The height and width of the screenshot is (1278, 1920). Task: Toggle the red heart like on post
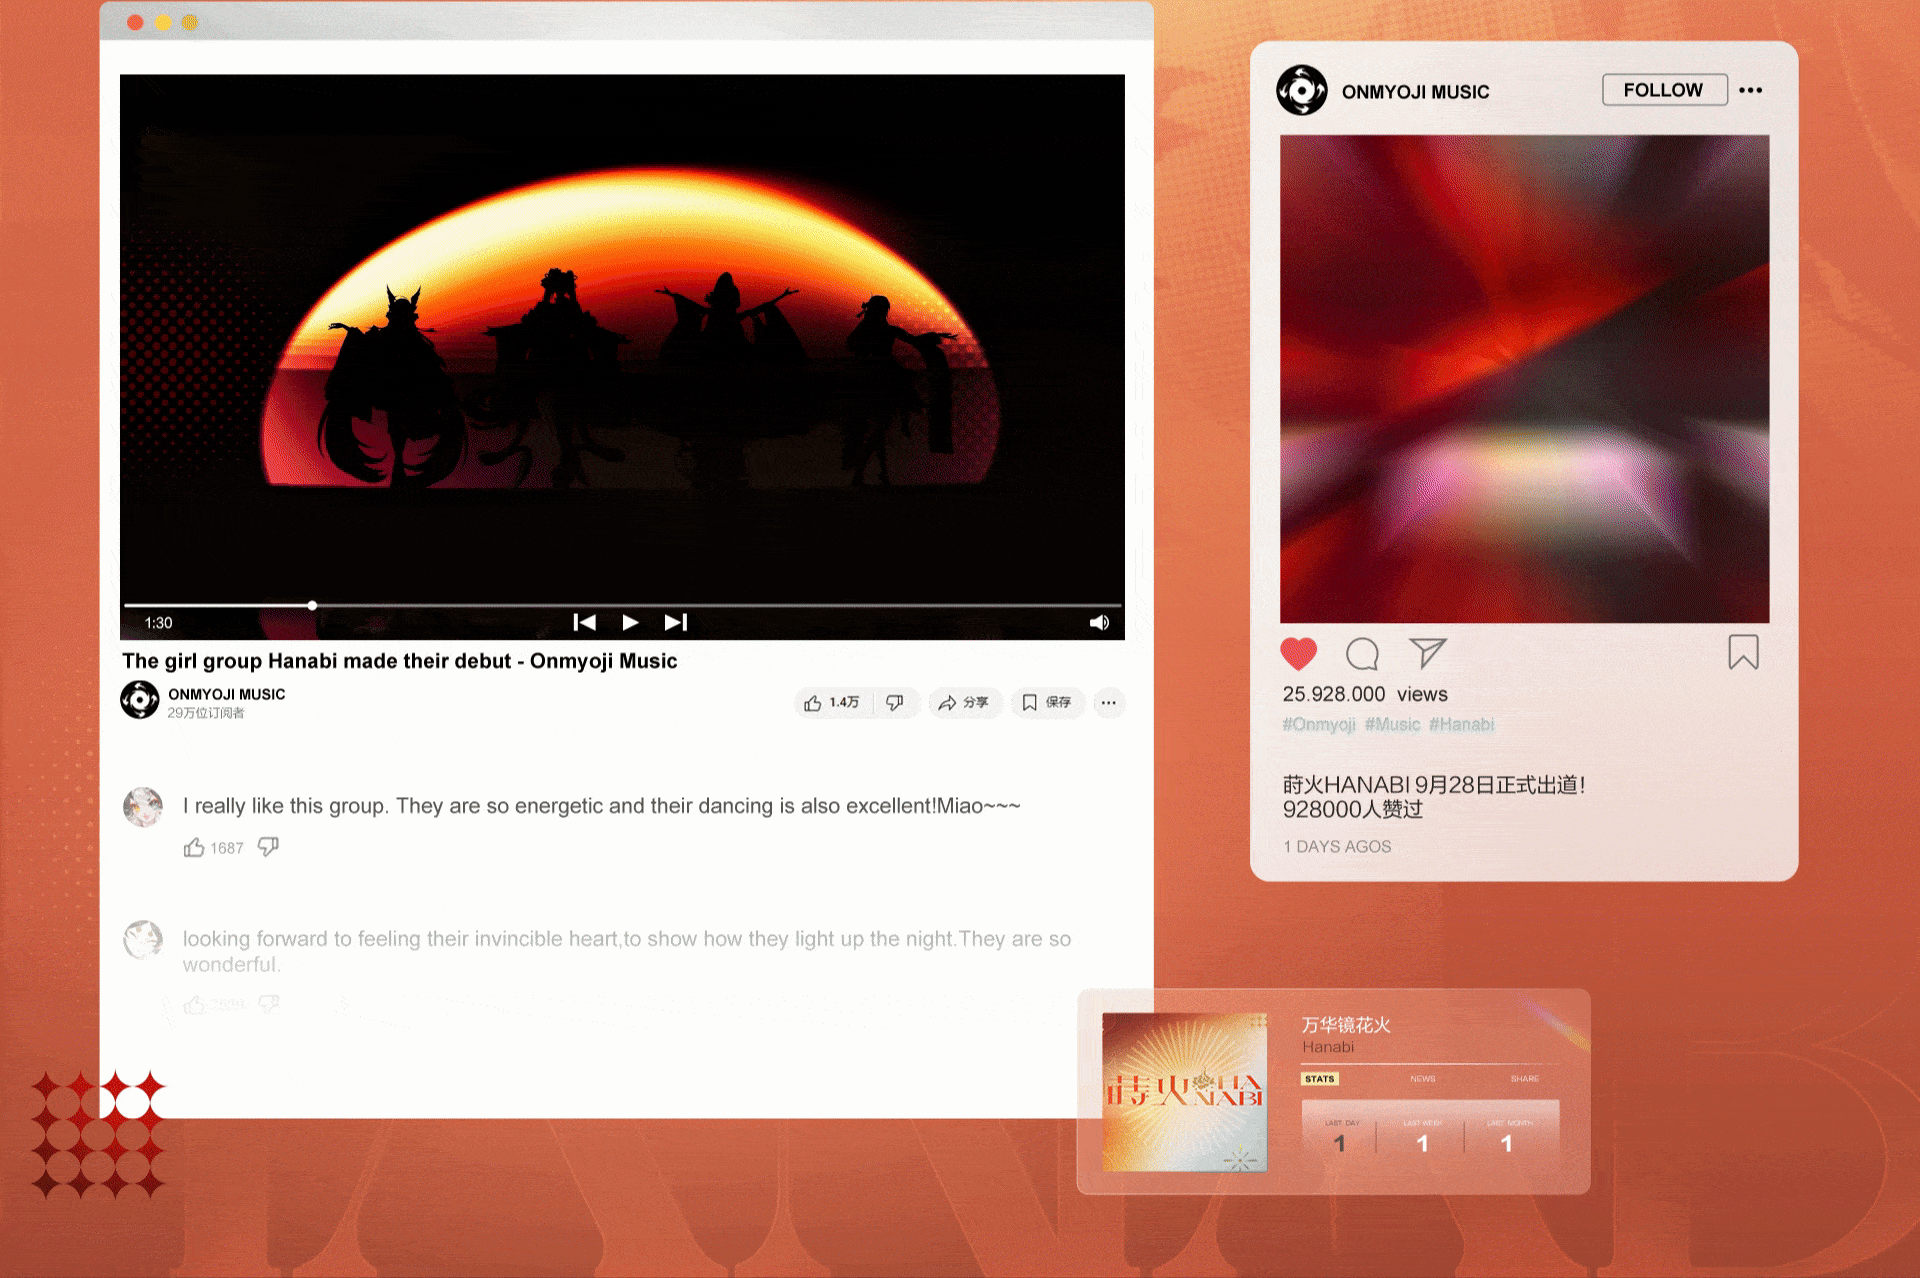1298,654
